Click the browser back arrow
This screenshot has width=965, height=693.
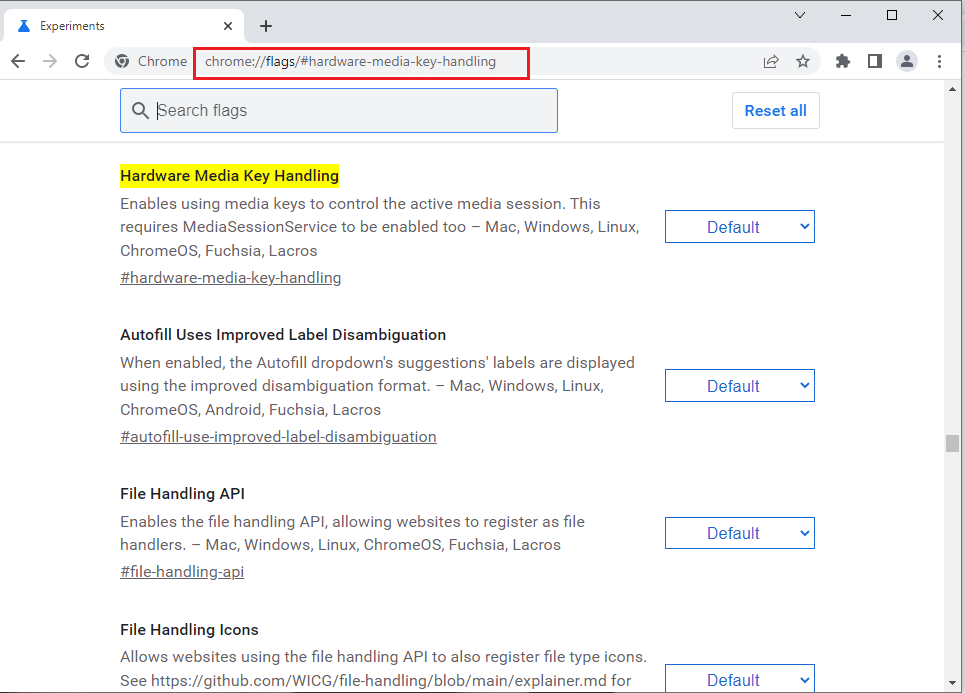pyautogui.click(x=18, y=61)
